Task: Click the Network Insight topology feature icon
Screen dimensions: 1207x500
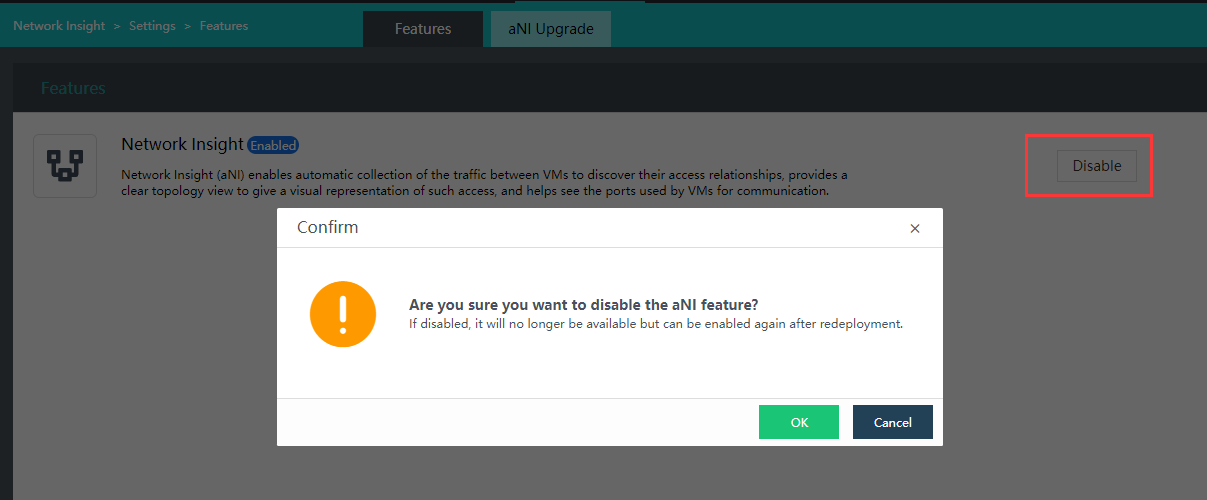Action: [65, 166]
